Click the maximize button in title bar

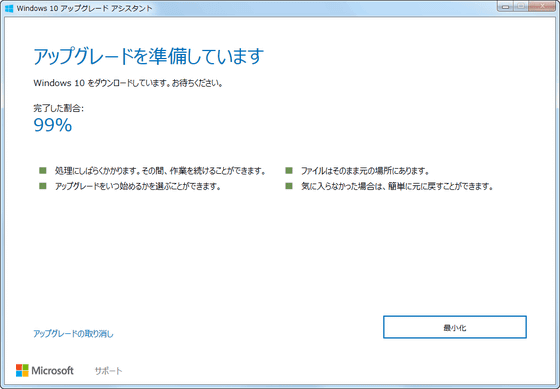[x=521, y=6]
